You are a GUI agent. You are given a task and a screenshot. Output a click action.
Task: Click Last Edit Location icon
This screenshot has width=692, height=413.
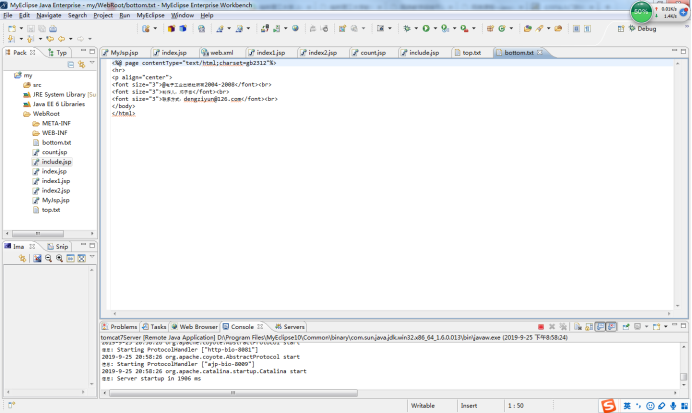[x=50, y=39]
